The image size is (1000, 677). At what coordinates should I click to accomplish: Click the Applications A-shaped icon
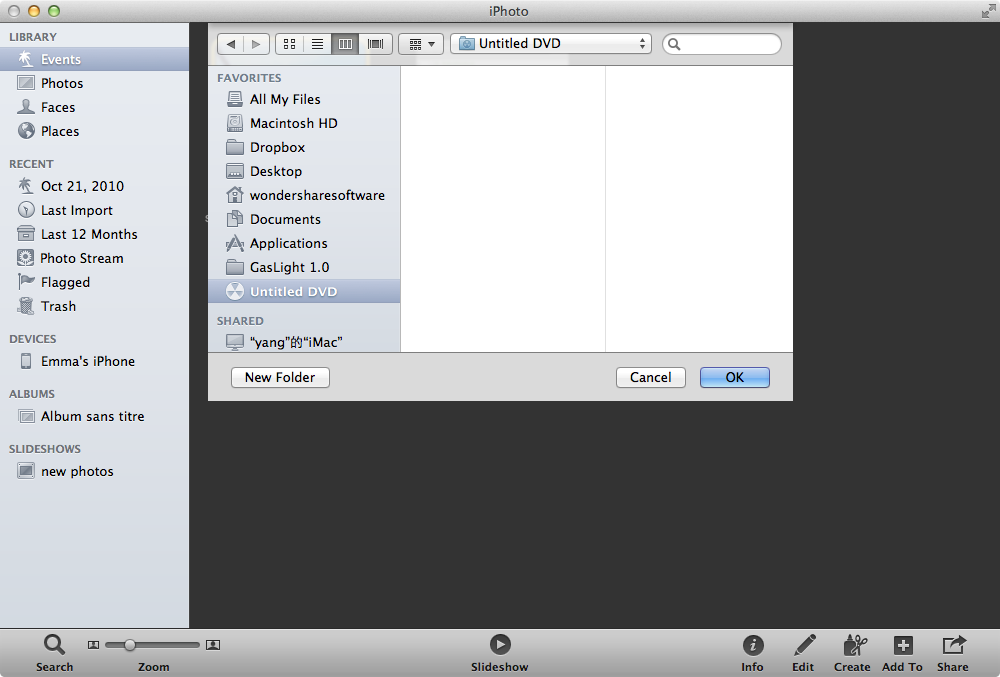tap(235, 243)
